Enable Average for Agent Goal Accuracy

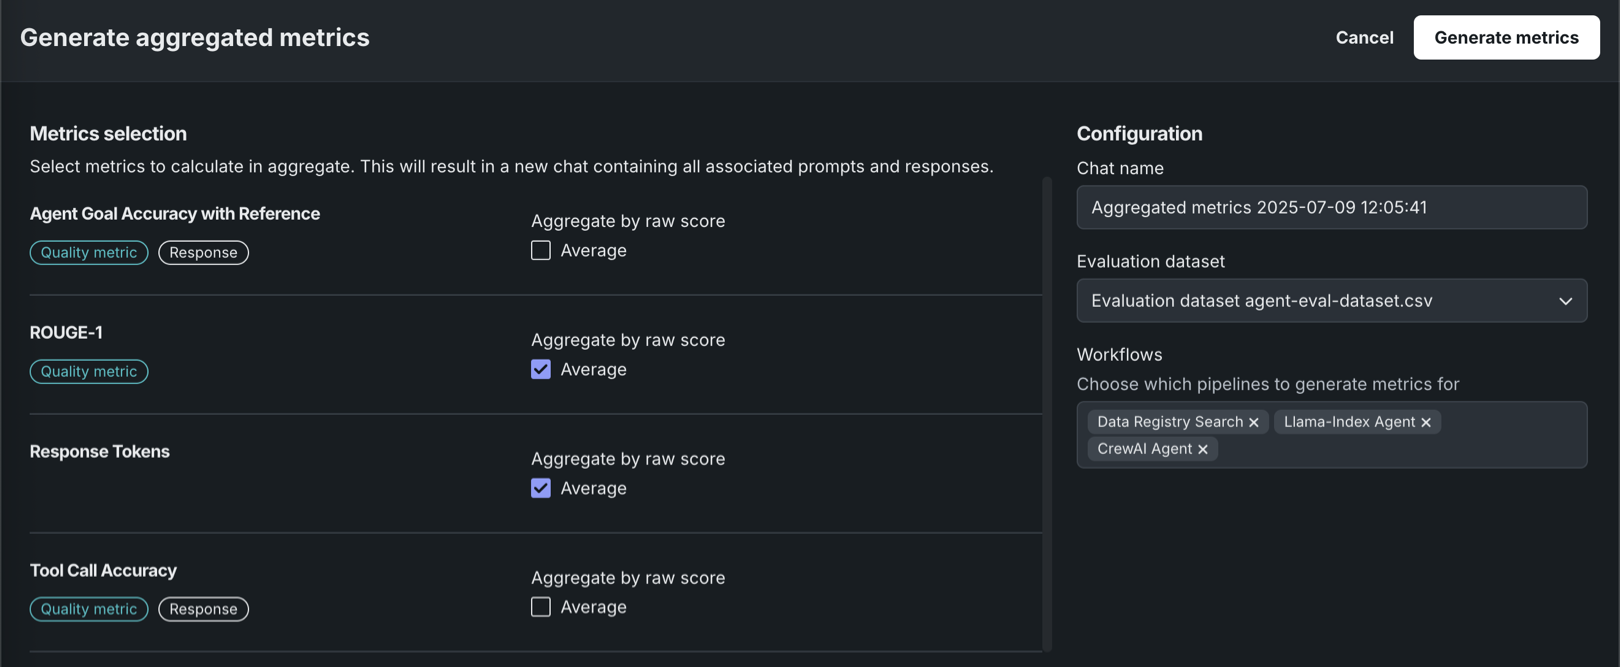[x=541, y=251]
